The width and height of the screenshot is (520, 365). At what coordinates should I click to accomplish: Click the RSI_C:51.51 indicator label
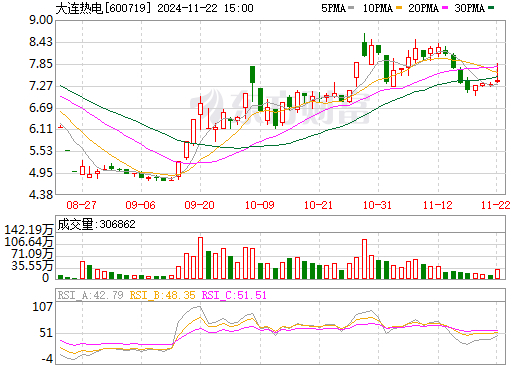pyautogui.click(x=234, y=295)
